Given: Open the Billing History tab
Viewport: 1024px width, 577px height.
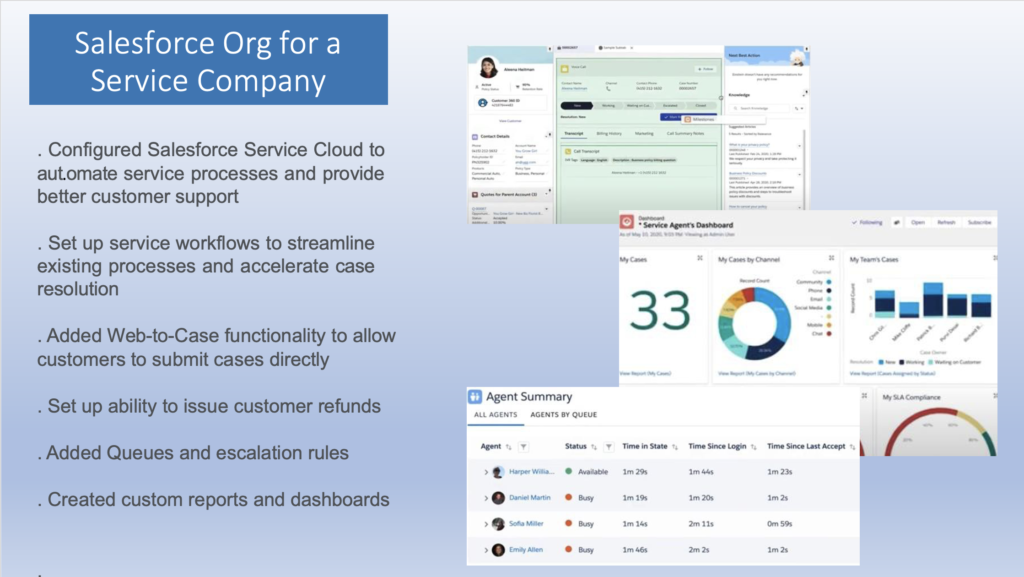Looking at the screenshot, I should (x=609, y=132).
